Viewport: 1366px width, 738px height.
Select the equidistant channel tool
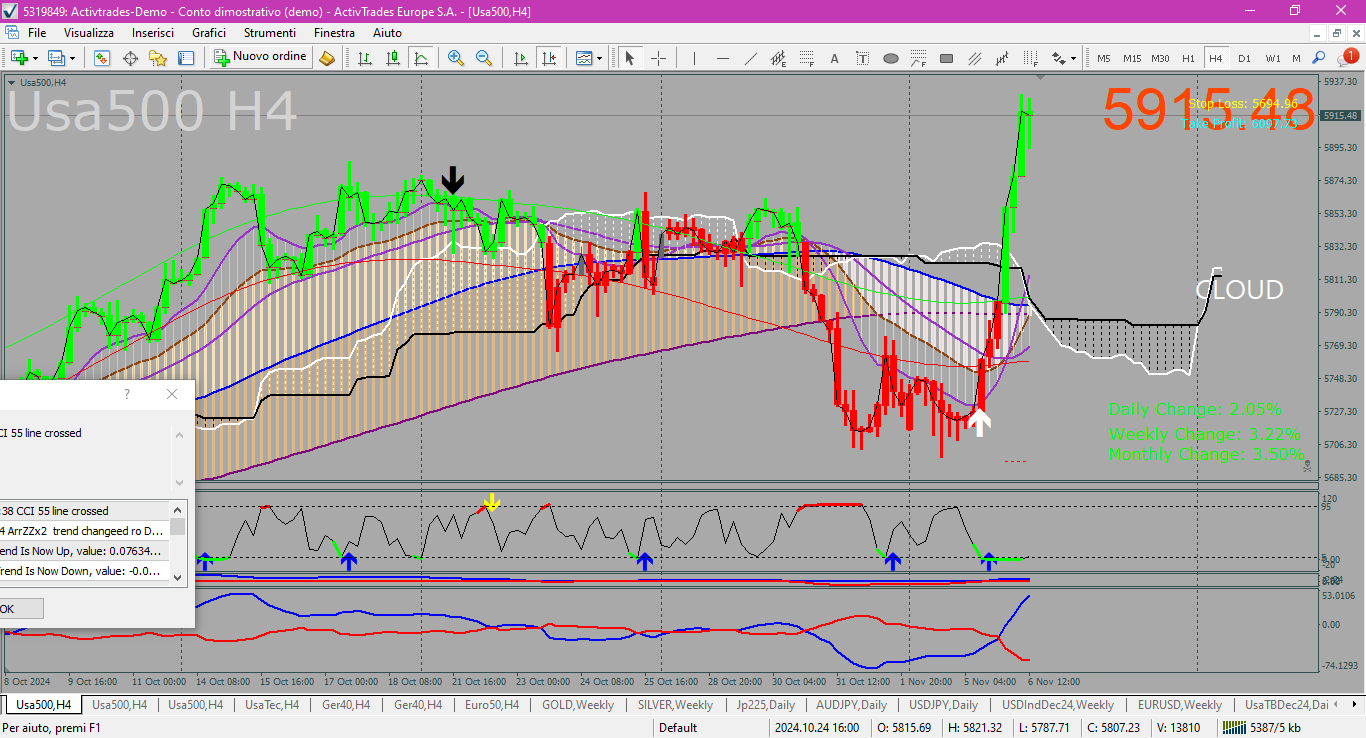click(779, 58)
